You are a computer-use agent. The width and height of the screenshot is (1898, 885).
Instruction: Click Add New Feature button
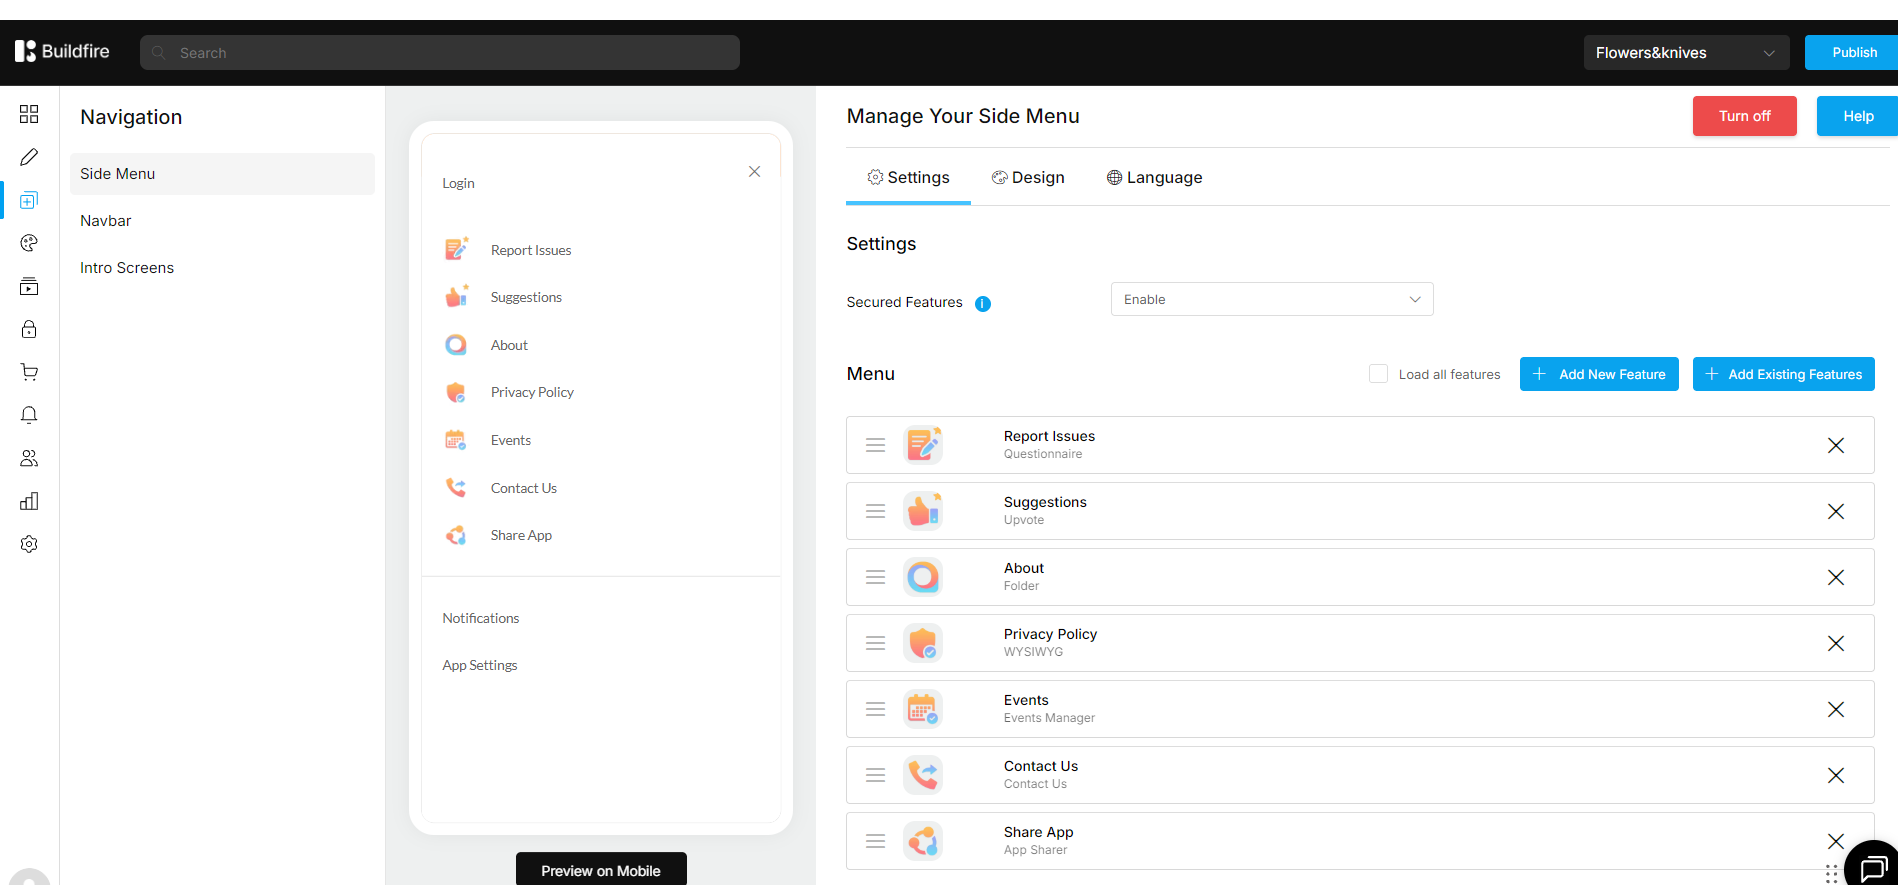1599,374
